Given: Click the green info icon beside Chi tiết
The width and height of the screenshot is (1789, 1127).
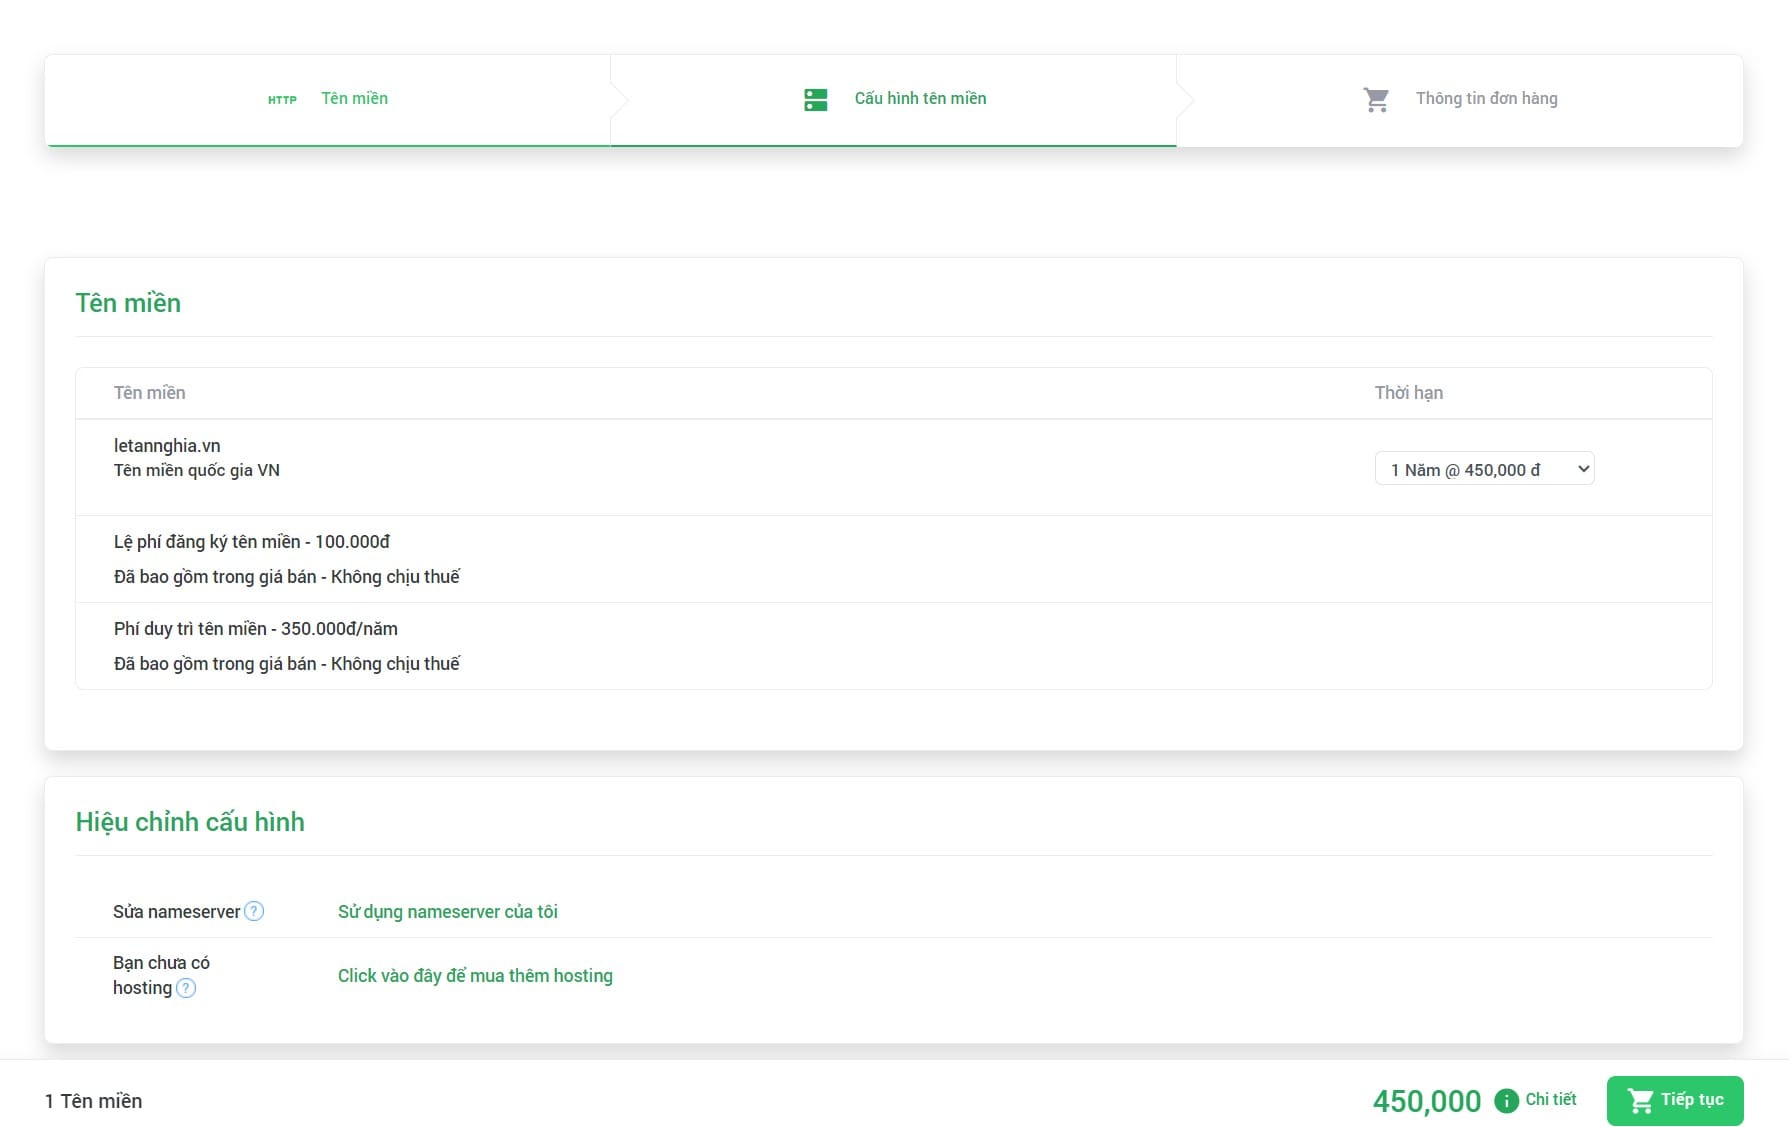Looking at the screenshot, I should point(1506,1100).
